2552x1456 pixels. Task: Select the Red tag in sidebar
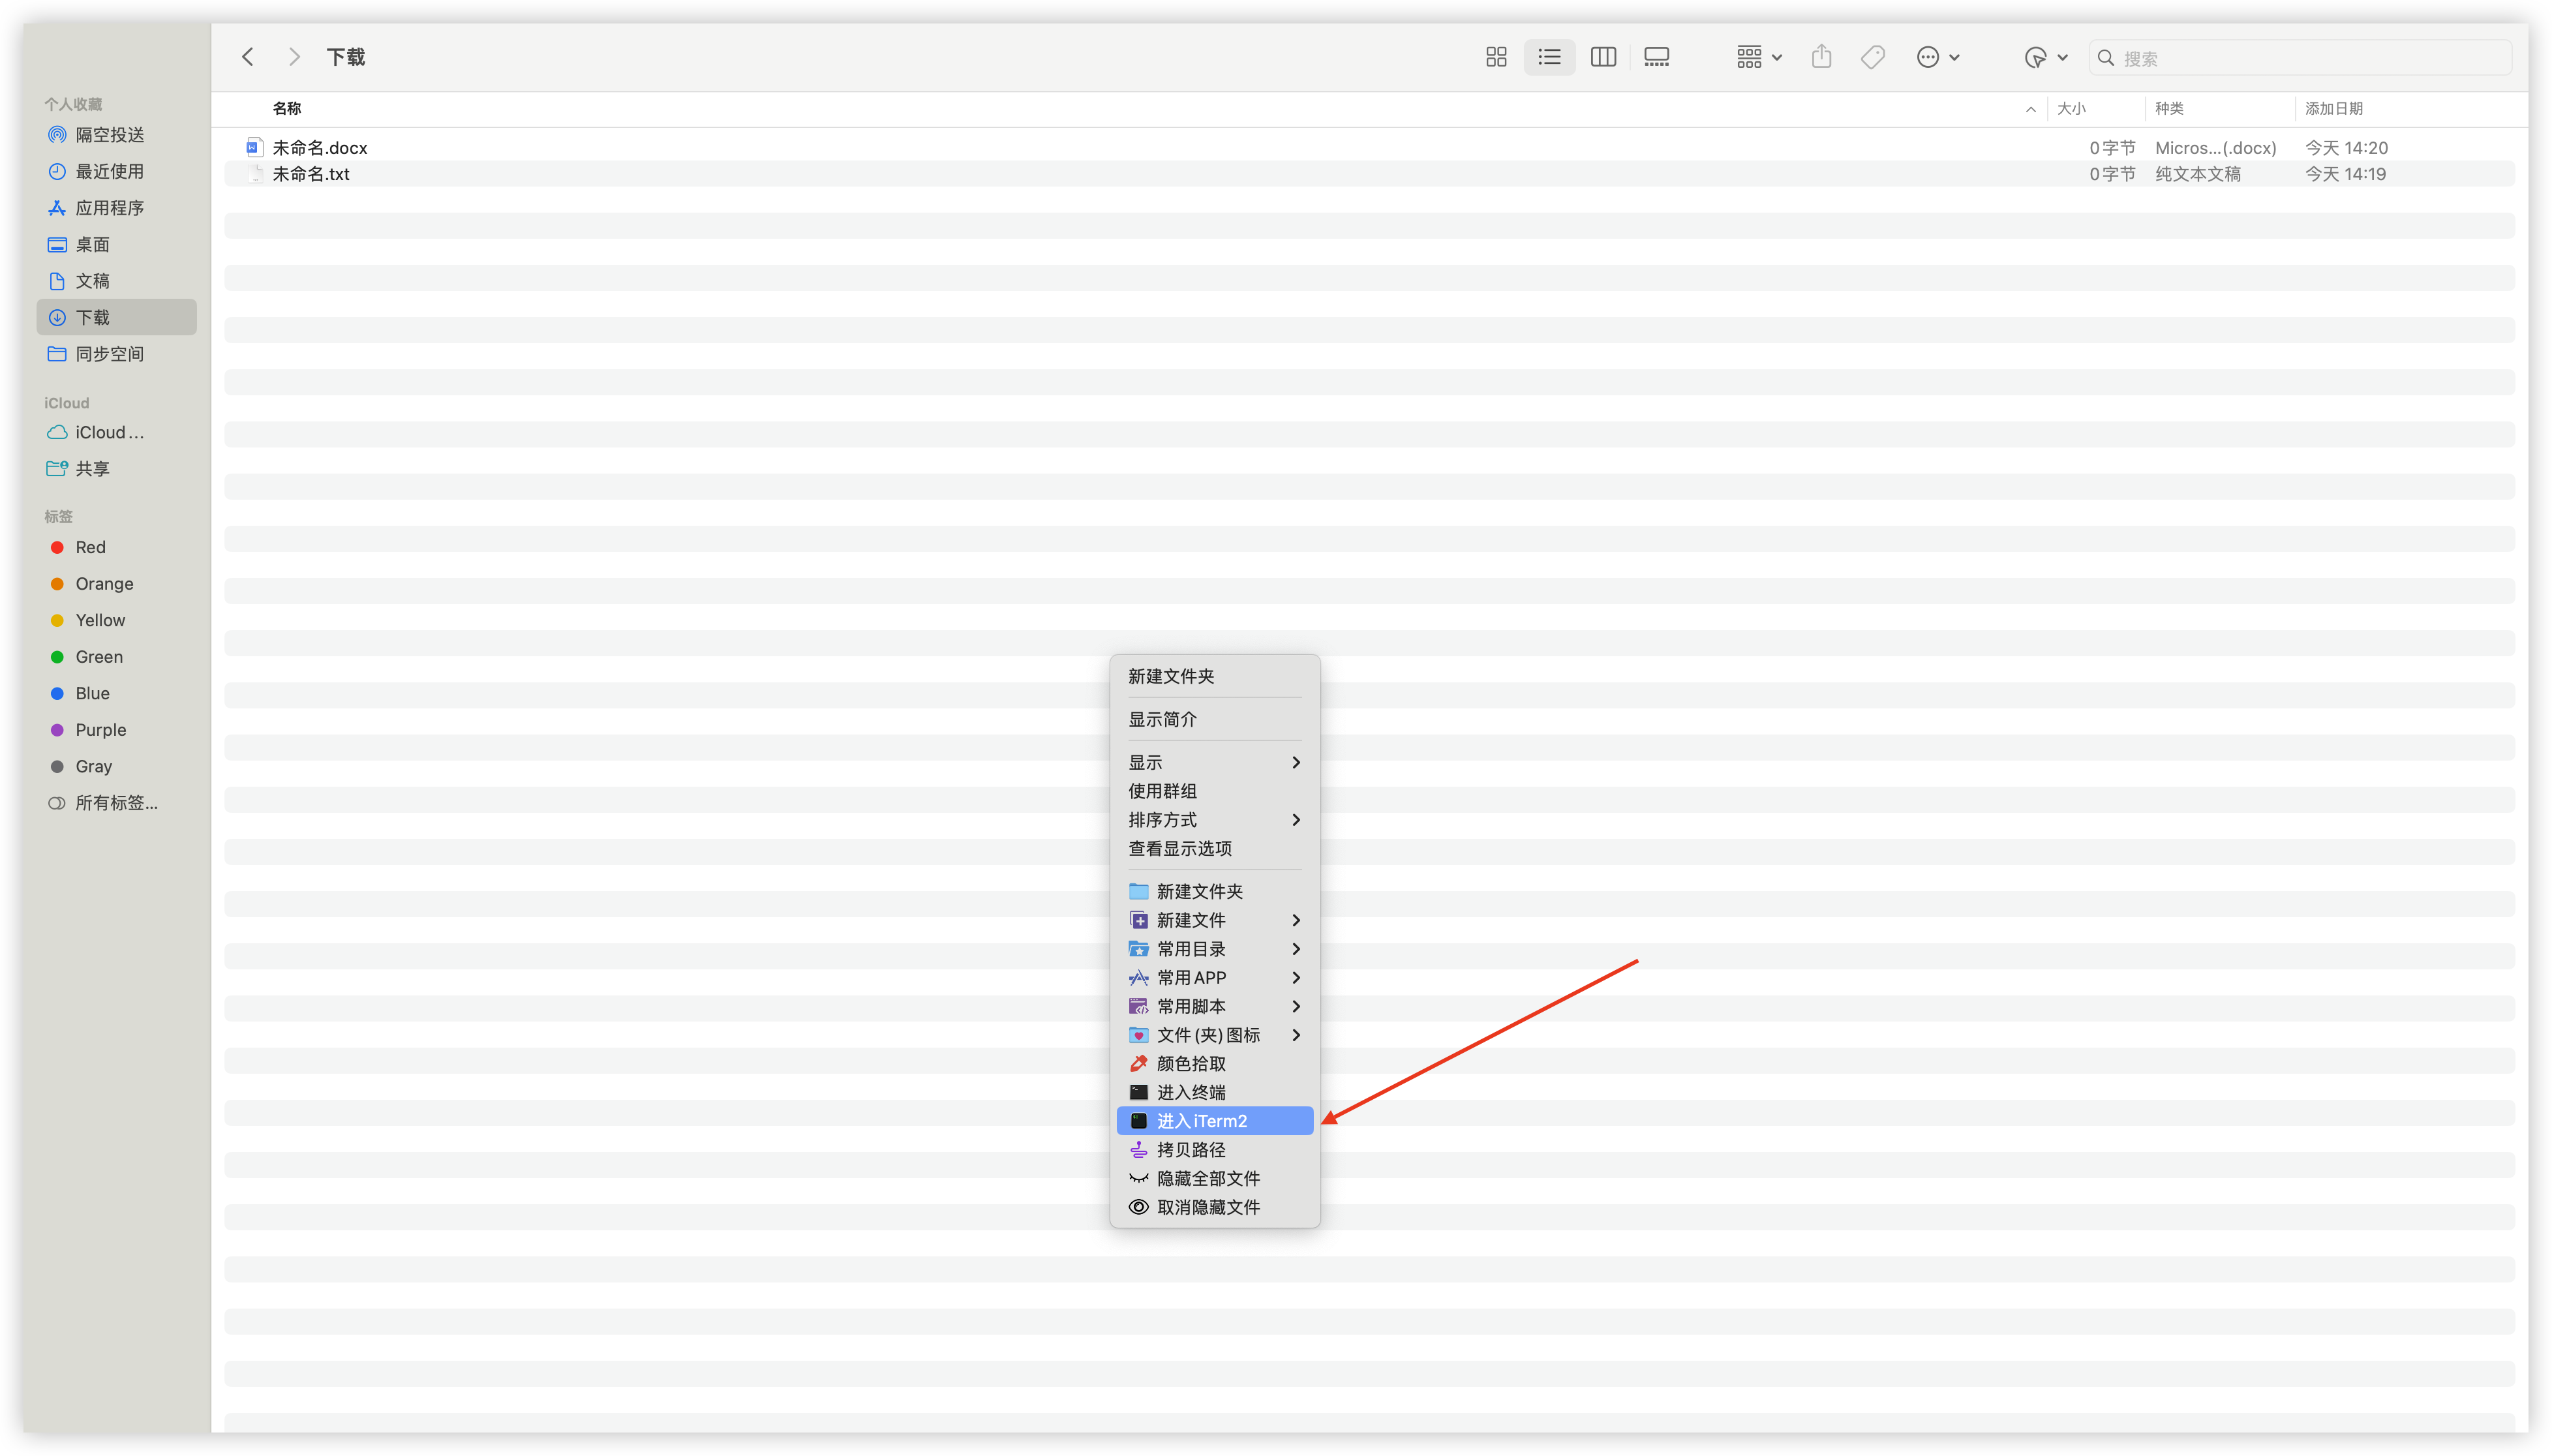pos(90,547)
